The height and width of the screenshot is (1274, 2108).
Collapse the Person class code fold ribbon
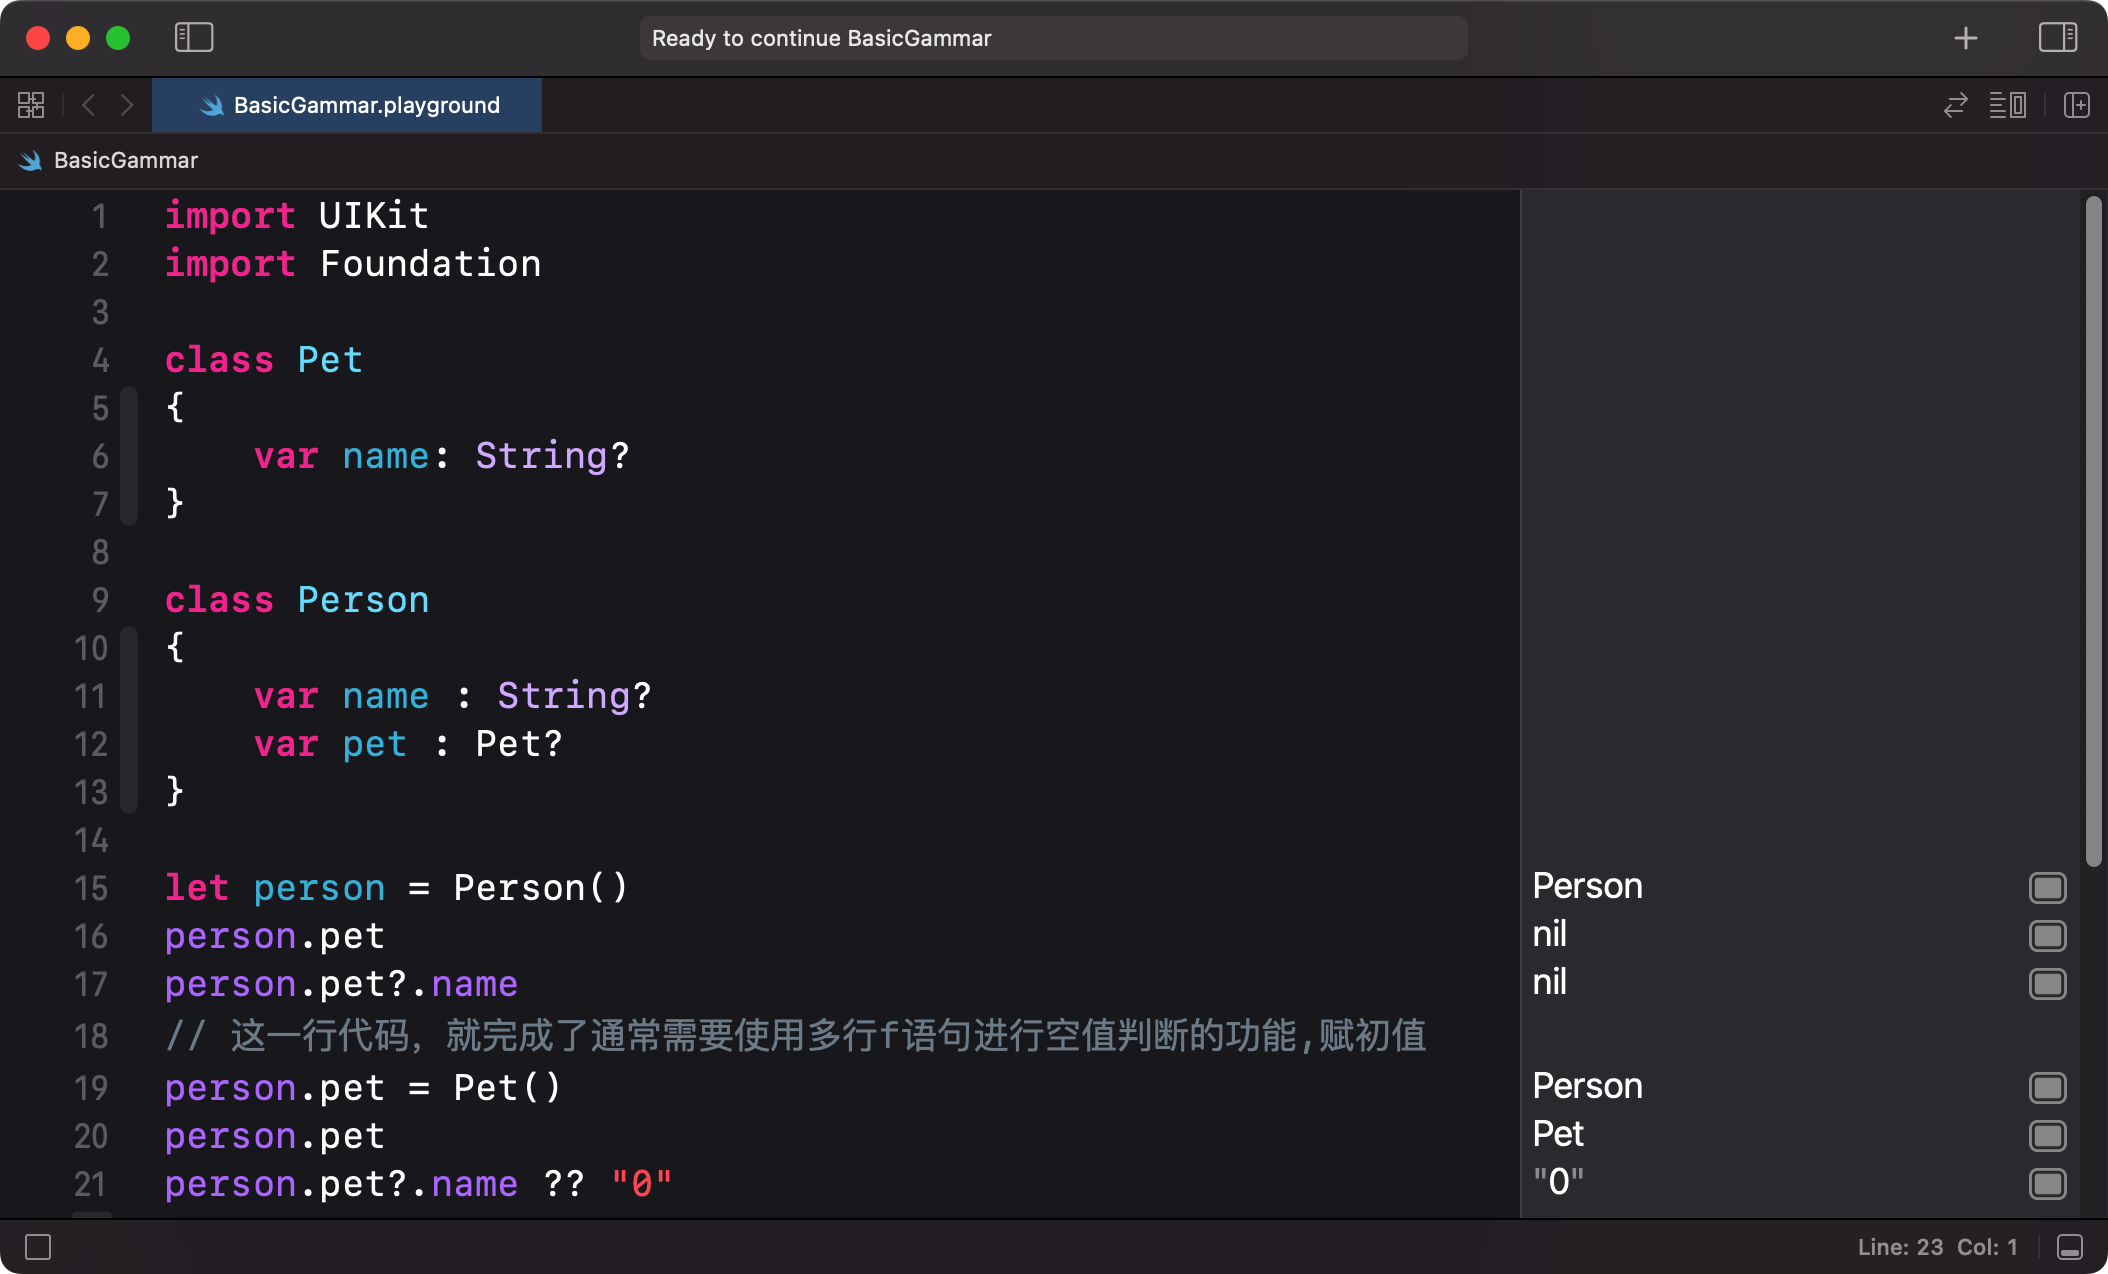(128, 720)
